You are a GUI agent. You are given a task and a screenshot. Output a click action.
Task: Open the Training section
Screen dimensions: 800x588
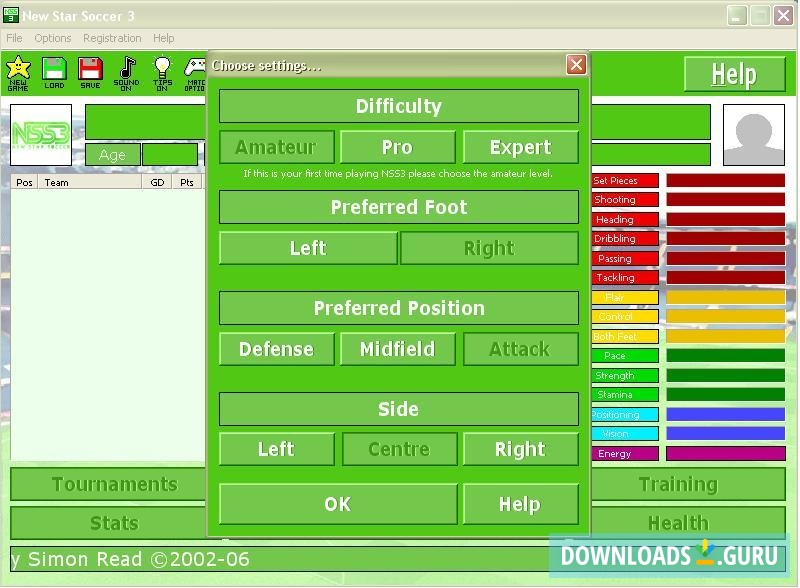click(688, 484)
